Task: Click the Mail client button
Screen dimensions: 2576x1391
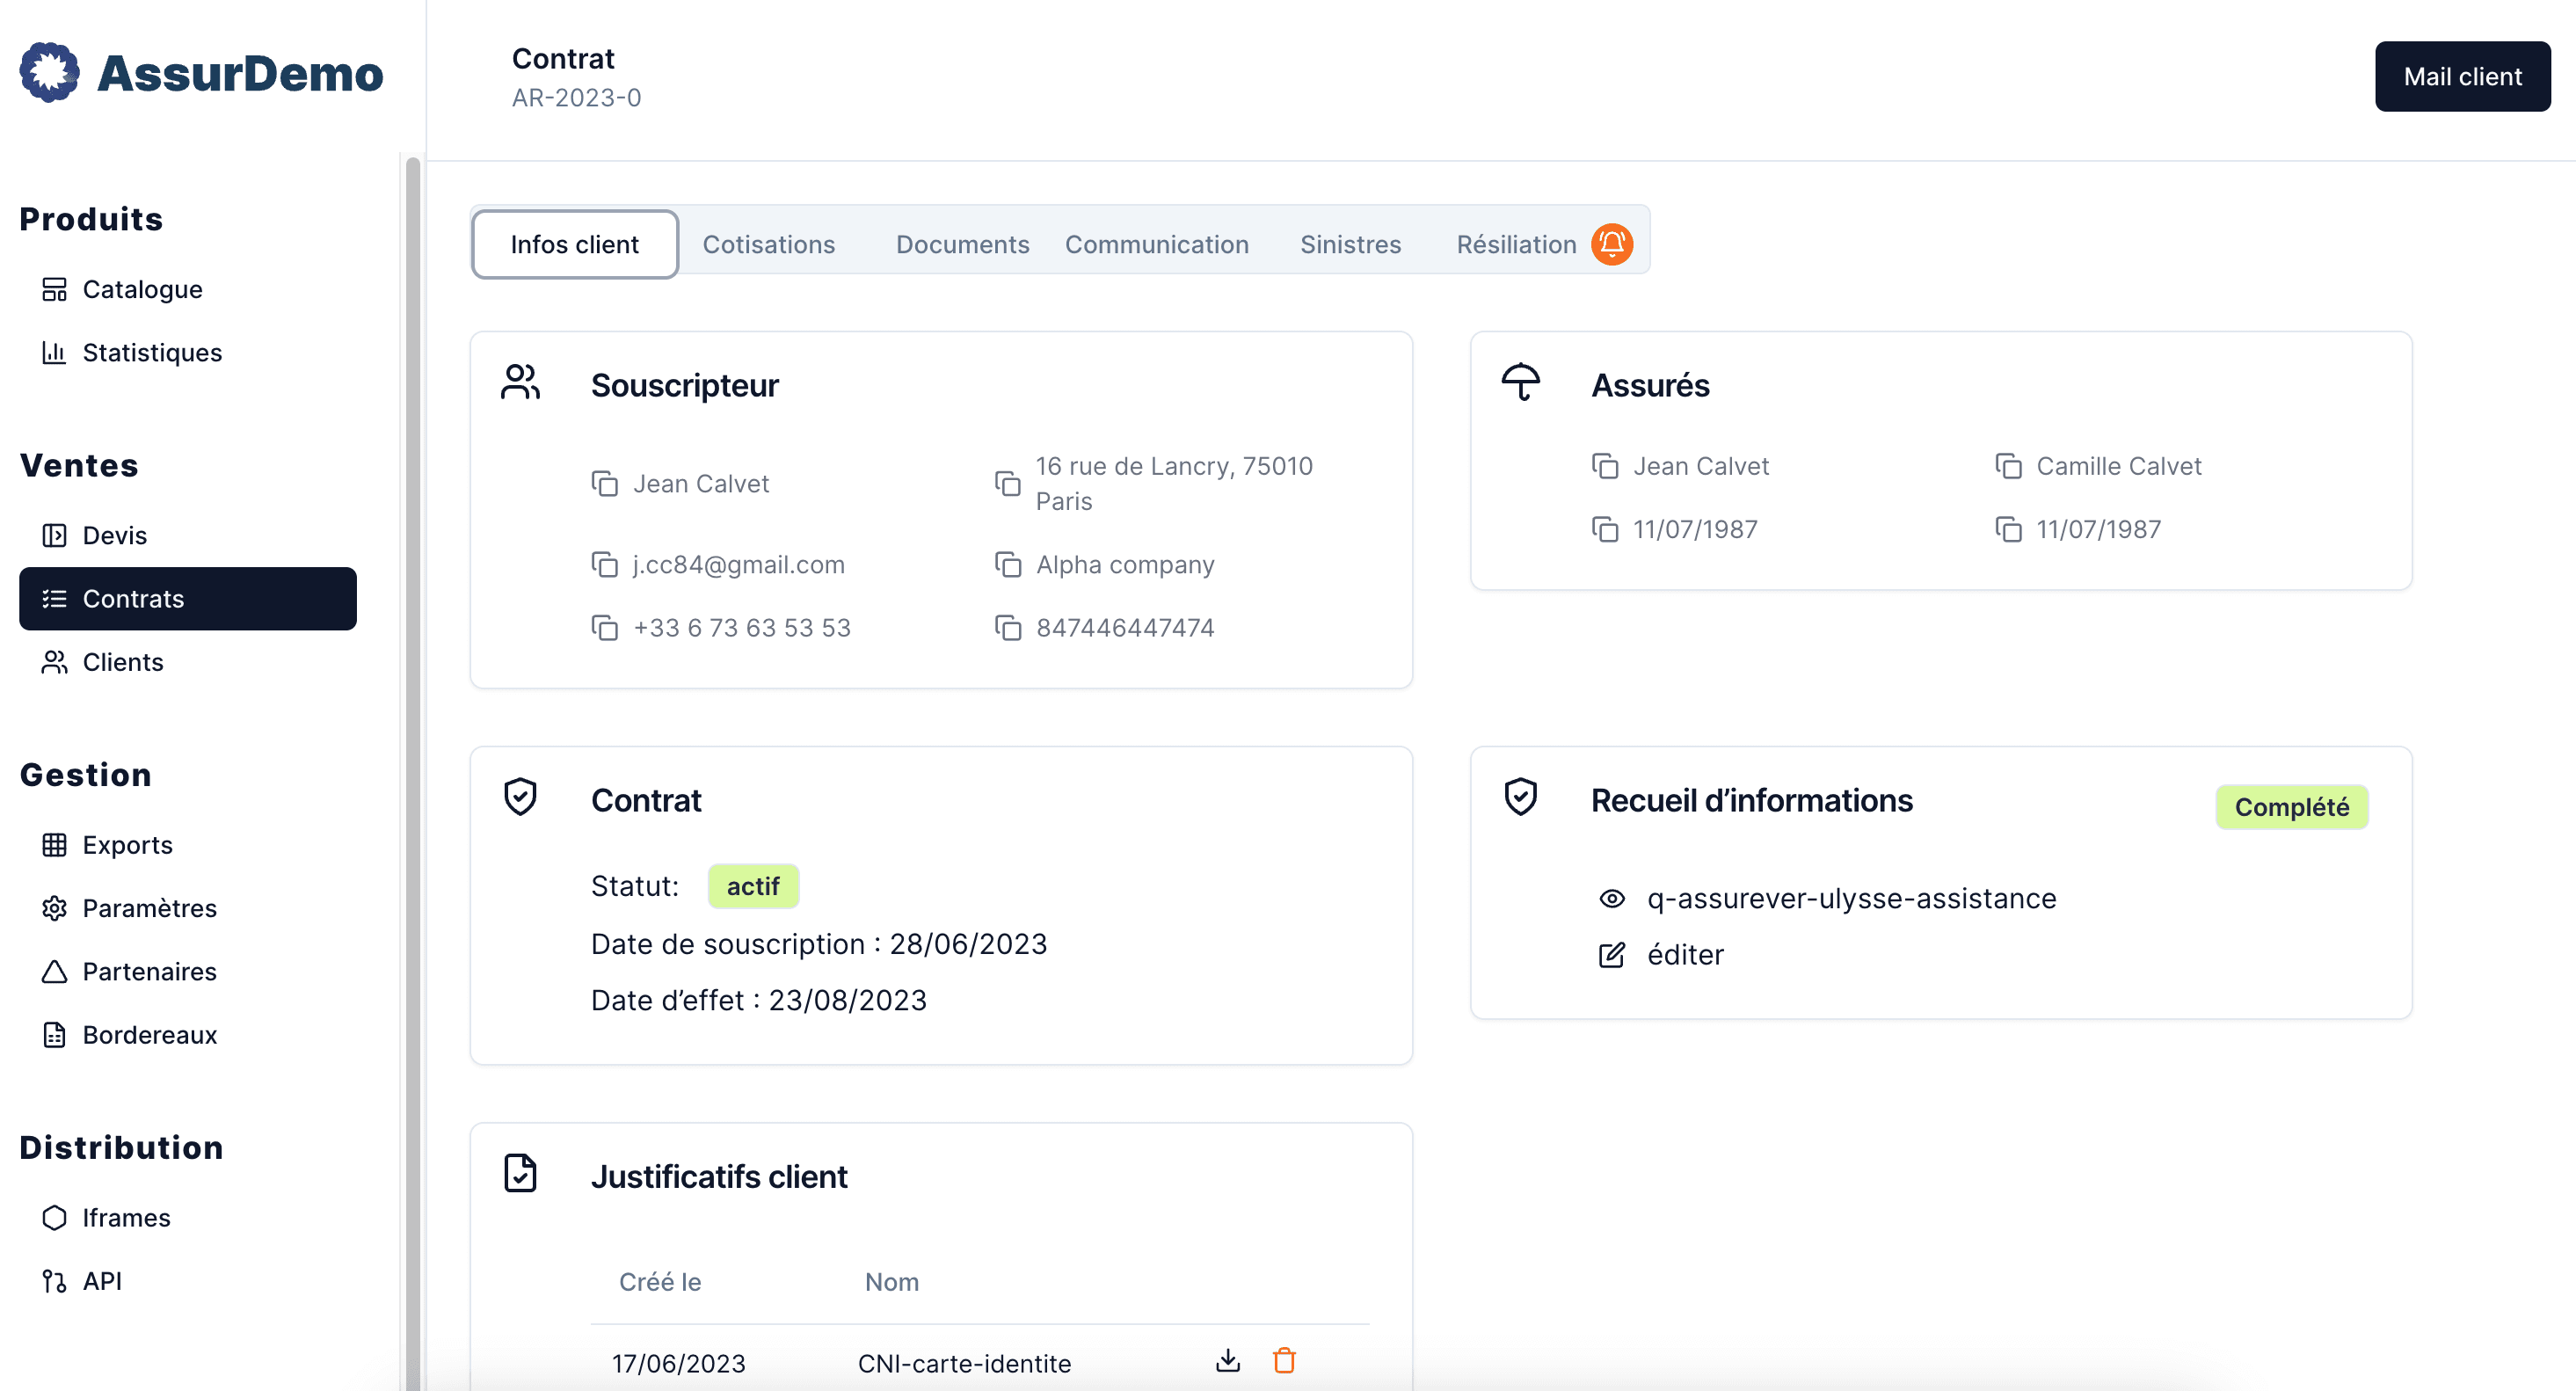Action: [x=2462, y=76]
